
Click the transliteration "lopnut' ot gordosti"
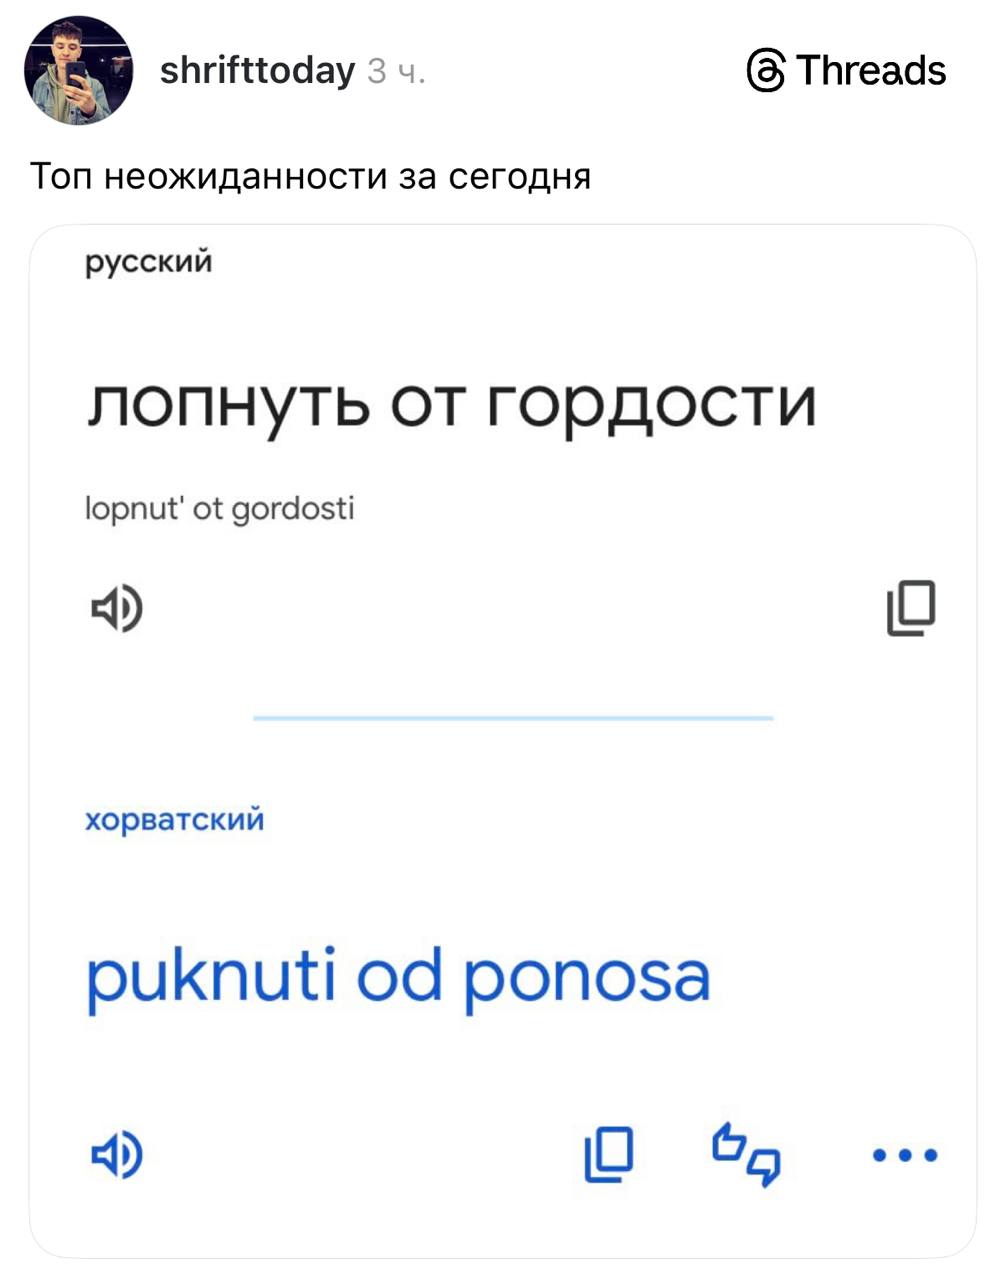220,509
